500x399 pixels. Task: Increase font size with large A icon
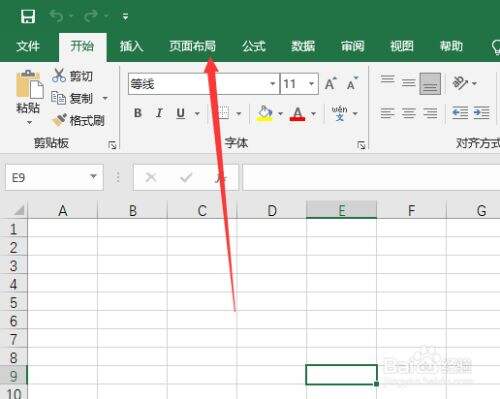(330, 83)
